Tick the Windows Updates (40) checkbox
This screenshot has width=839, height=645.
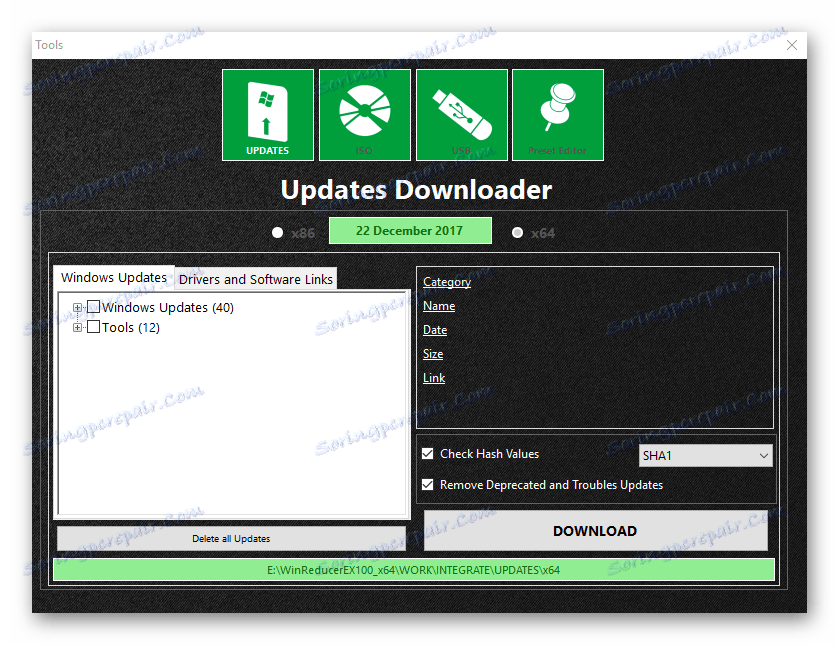pyautogui.click(x=94, y=307)
